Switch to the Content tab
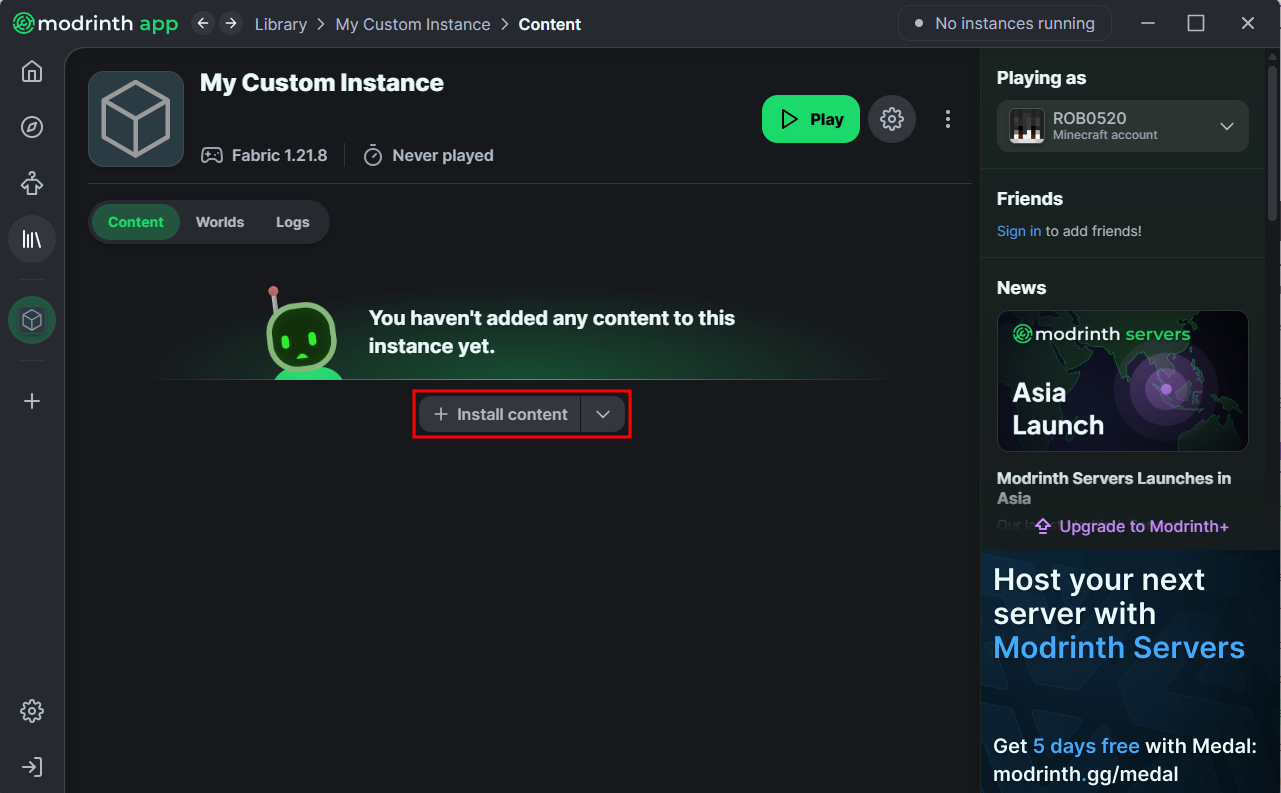The width and height of the screenshot is (1281, 793). click(136, 222)
